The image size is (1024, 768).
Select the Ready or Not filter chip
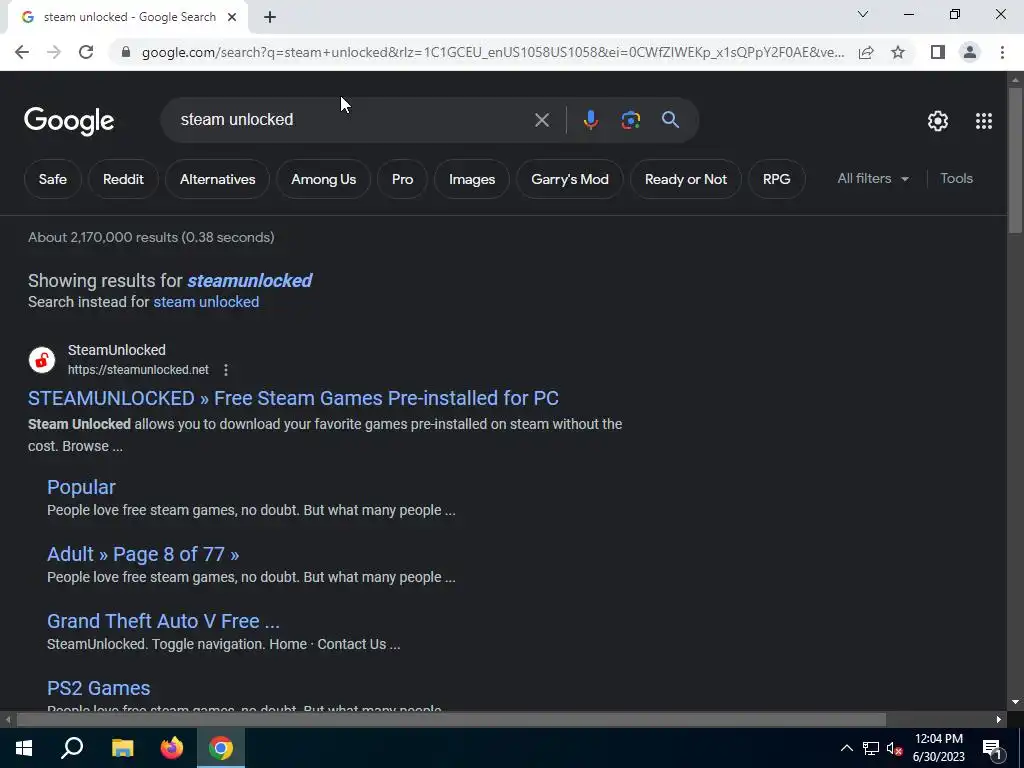686,179
